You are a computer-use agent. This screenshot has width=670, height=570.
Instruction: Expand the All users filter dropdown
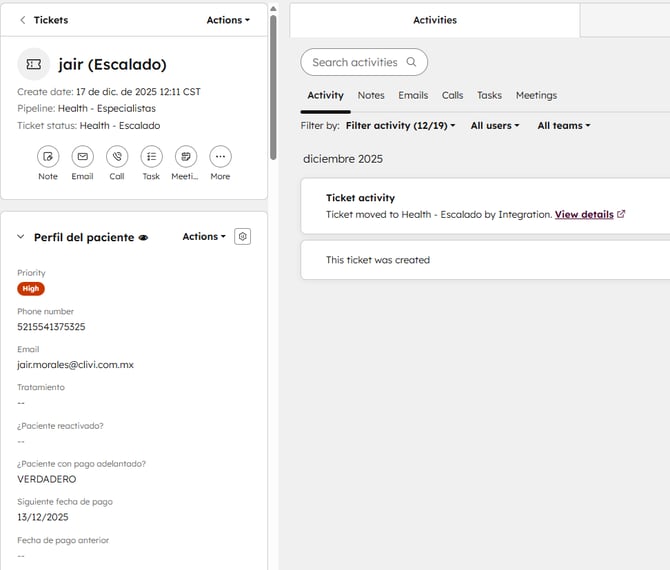tap(495, 126)
